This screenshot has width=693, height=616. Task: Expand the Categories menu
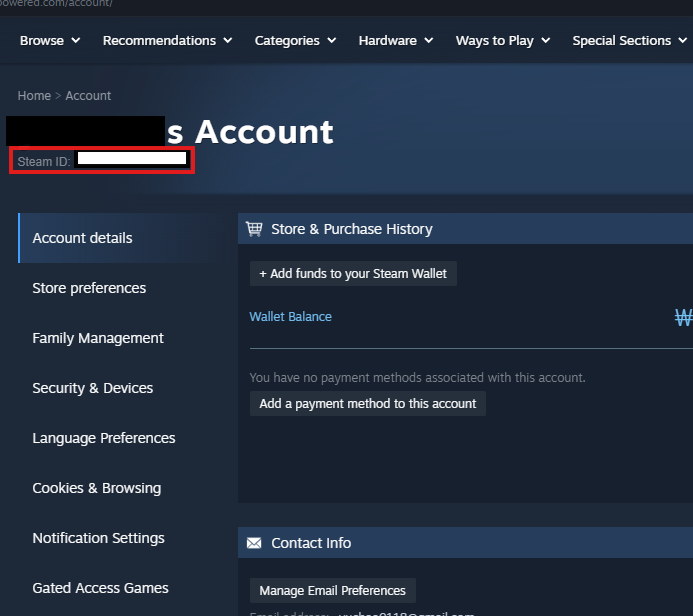point(296,41)
